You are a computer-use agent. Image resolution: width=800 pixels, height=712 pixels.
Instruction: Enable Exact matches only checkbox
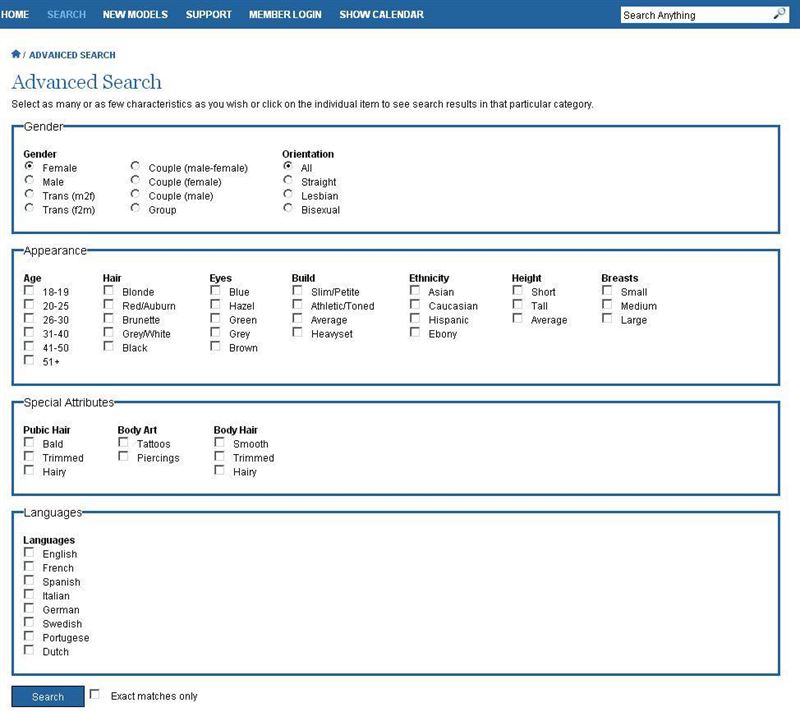[x=94, y=694]
